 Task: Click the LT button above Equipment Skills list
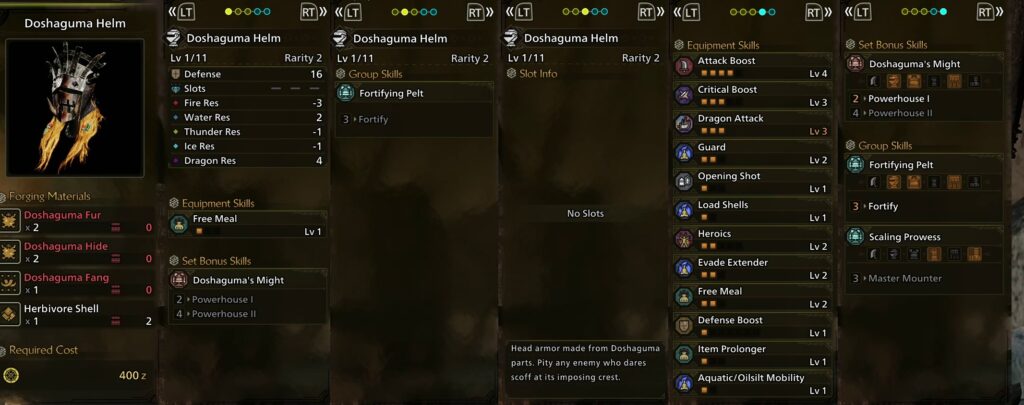[x=692, y=12]
